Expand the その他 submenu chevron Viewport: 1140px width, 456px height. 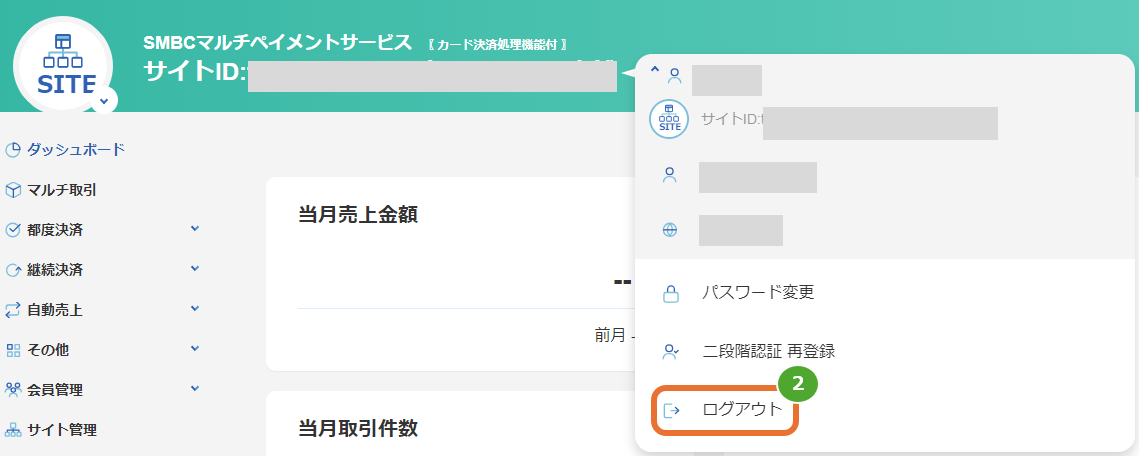(x=194, y=349)
